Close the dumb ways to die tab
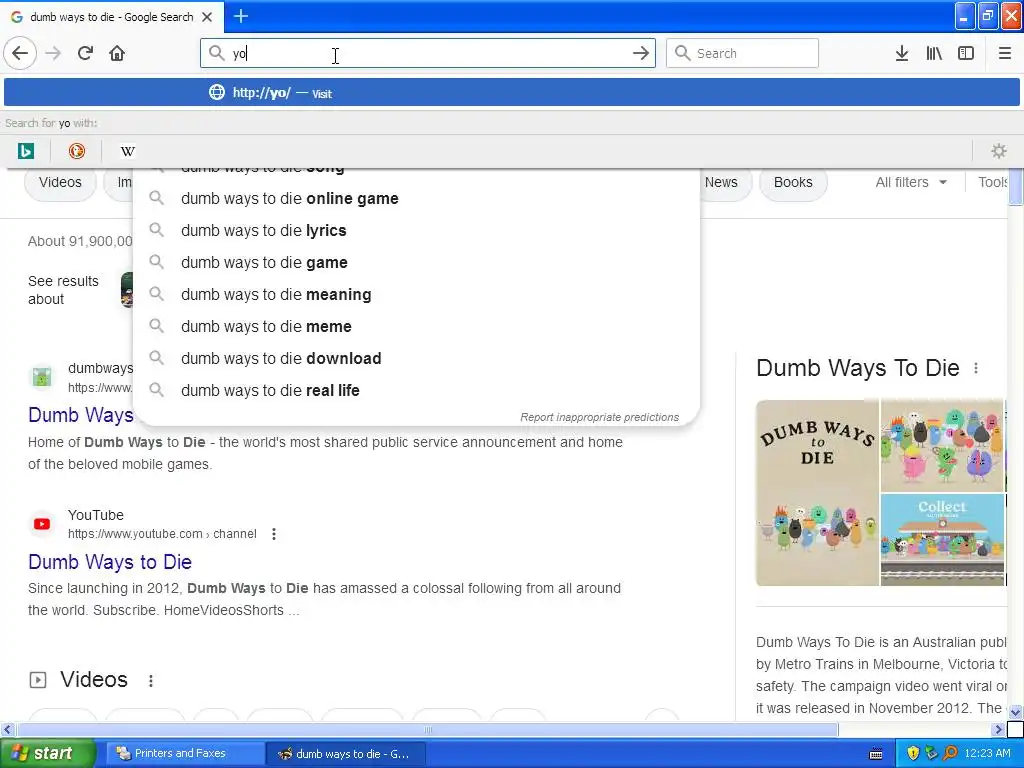The image size is (1024, 768). 207,17
